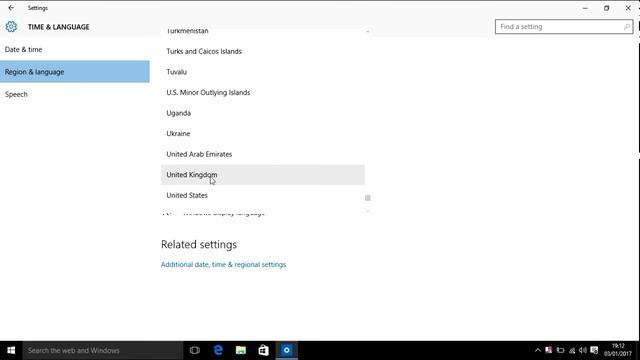Open the Speech section
The height and width of the screenshot is (360, 640).
coord(75,94)
